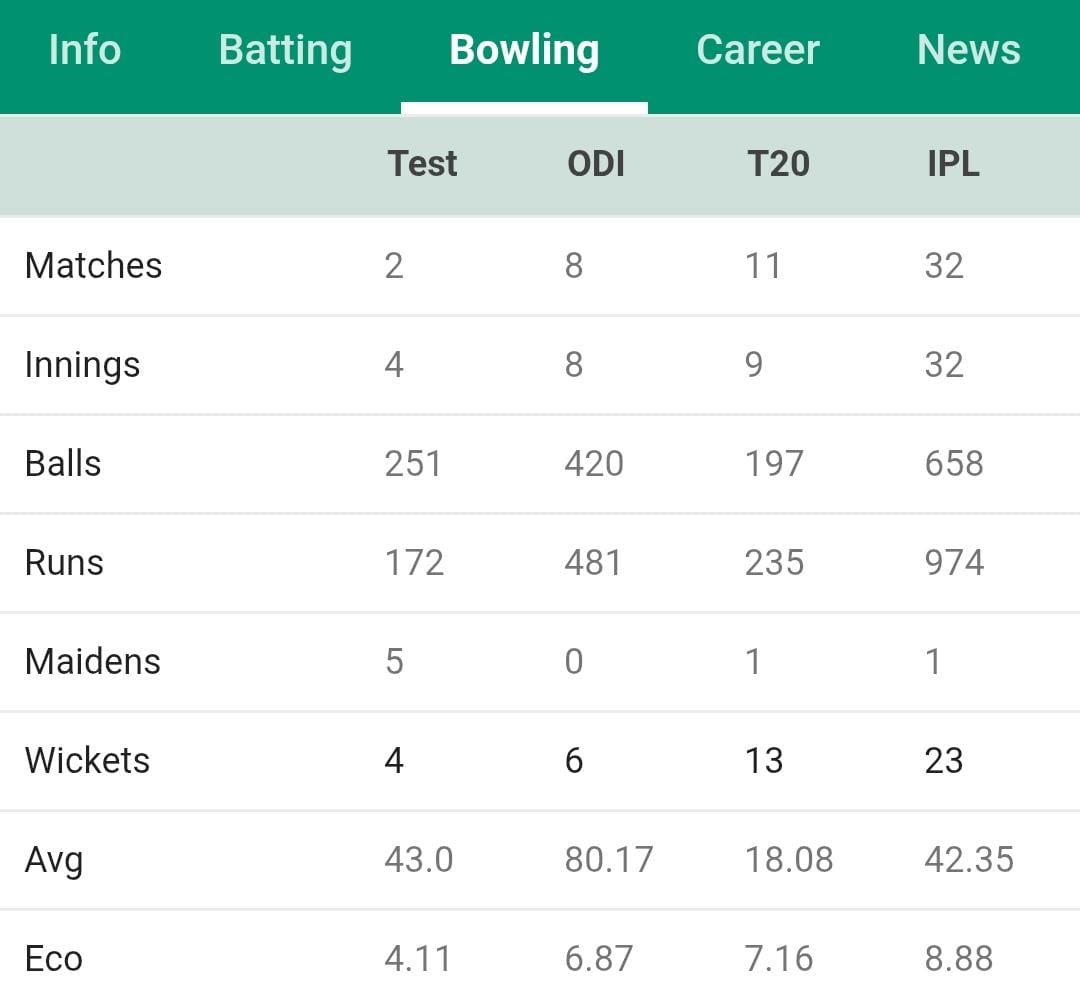
Task: Click the Test column header
Action: coord(422,164)
